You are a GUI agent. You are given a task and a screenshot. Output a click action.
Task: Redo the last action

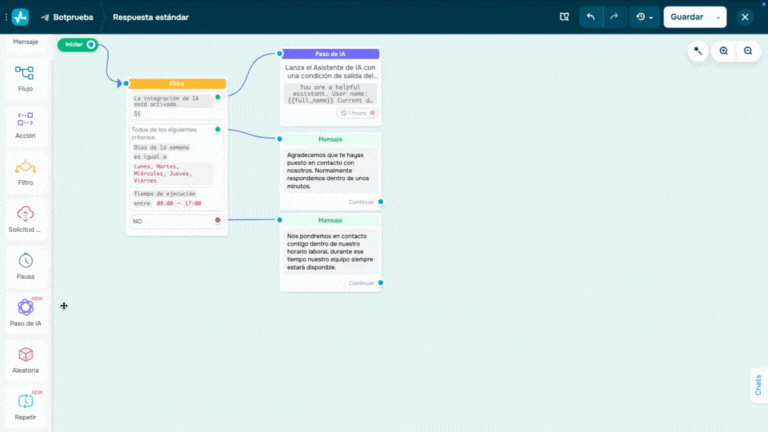[614, 17]
